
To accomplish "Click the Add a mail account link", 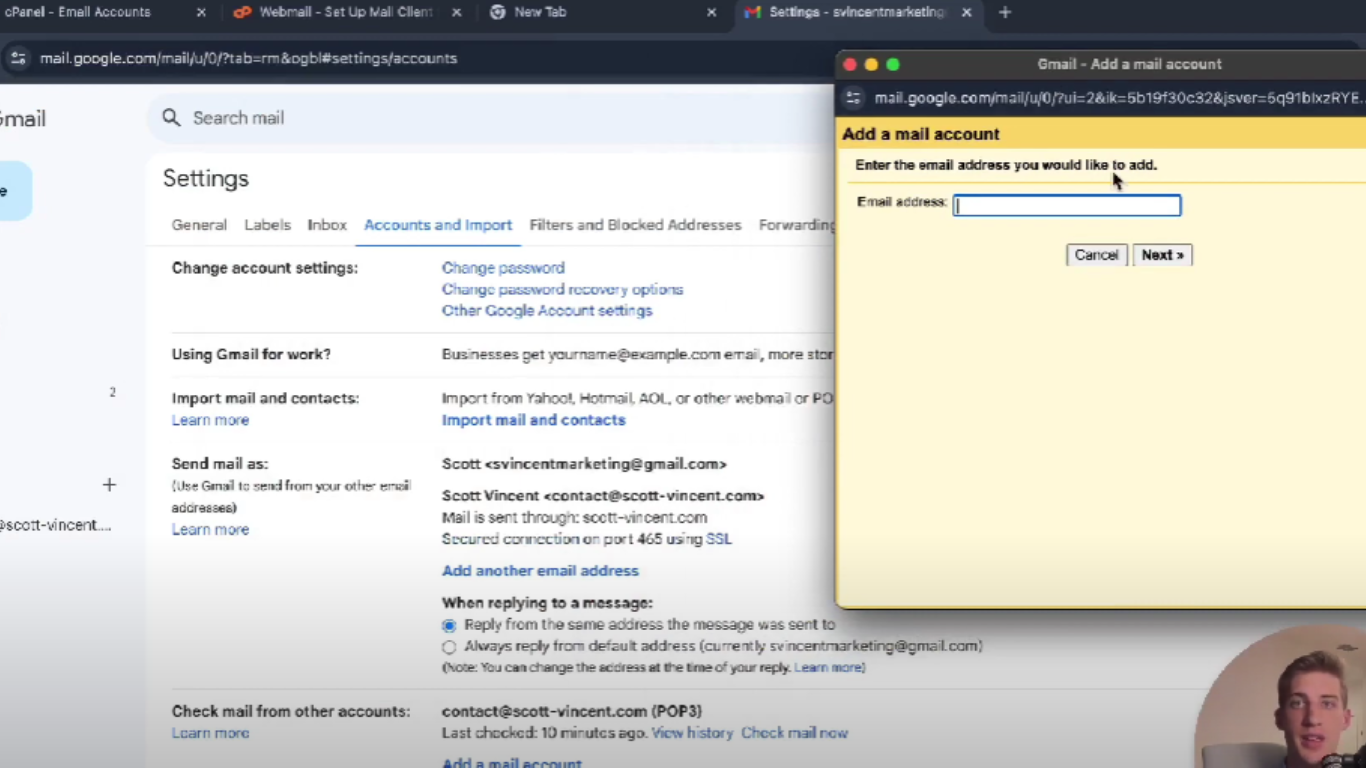I will [512, 763].
